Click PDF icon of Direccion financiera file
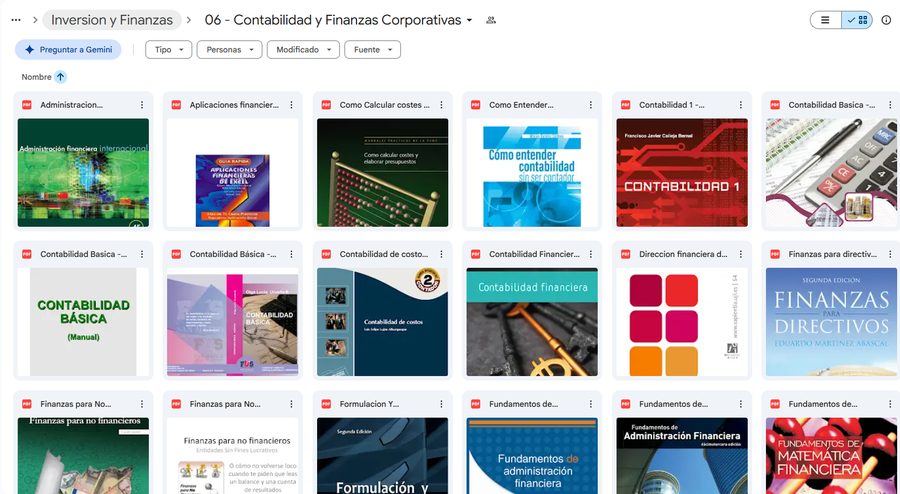Screen dimensions: 900x494 click(625, 254)
